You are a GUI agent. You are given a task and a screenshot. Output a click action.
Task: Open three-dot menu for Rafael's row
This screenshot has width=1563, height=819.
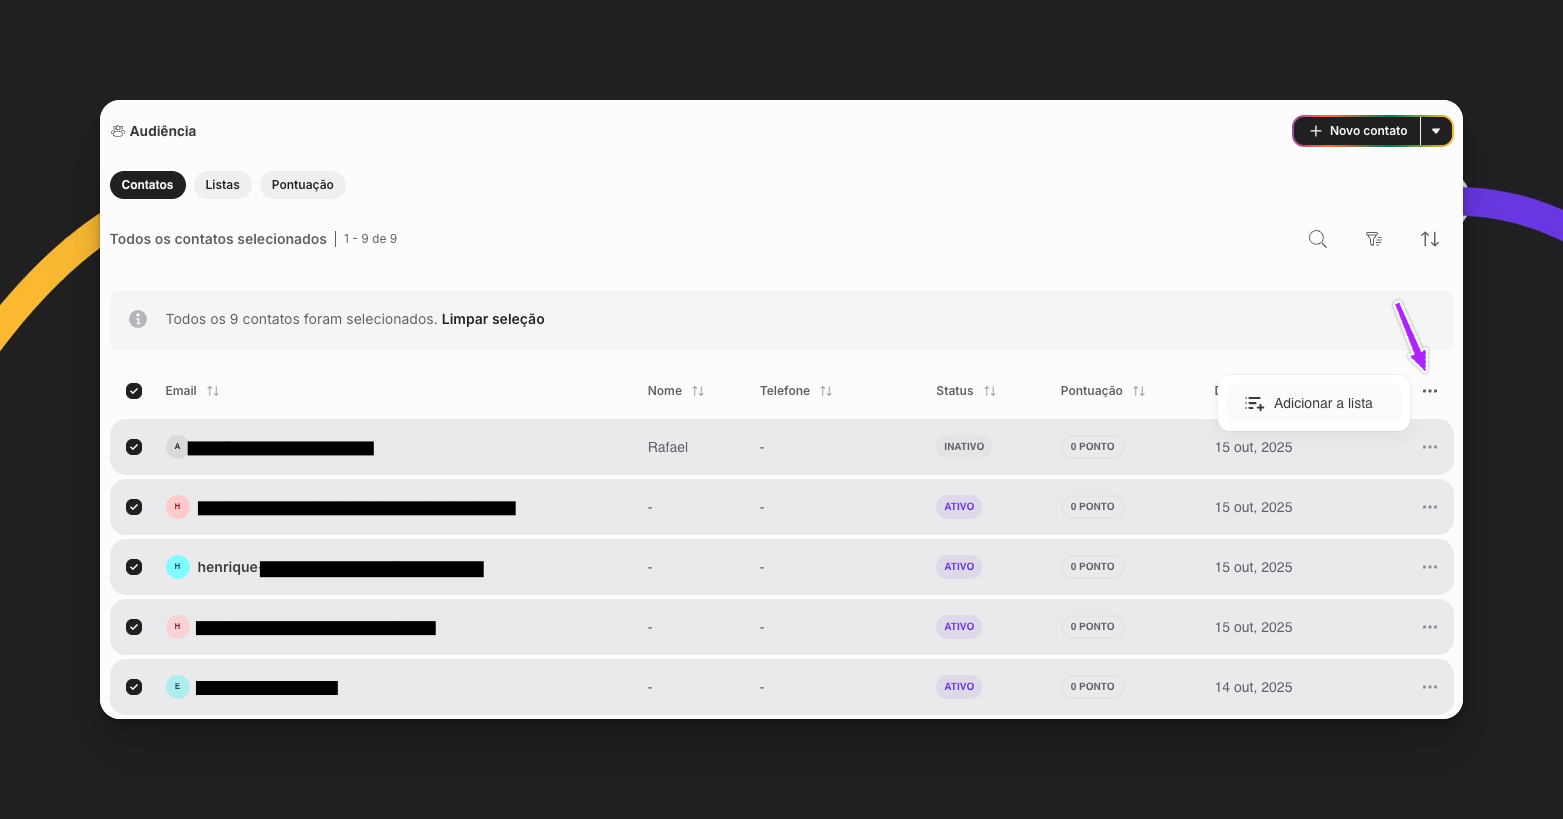[x=1429, y=447]
